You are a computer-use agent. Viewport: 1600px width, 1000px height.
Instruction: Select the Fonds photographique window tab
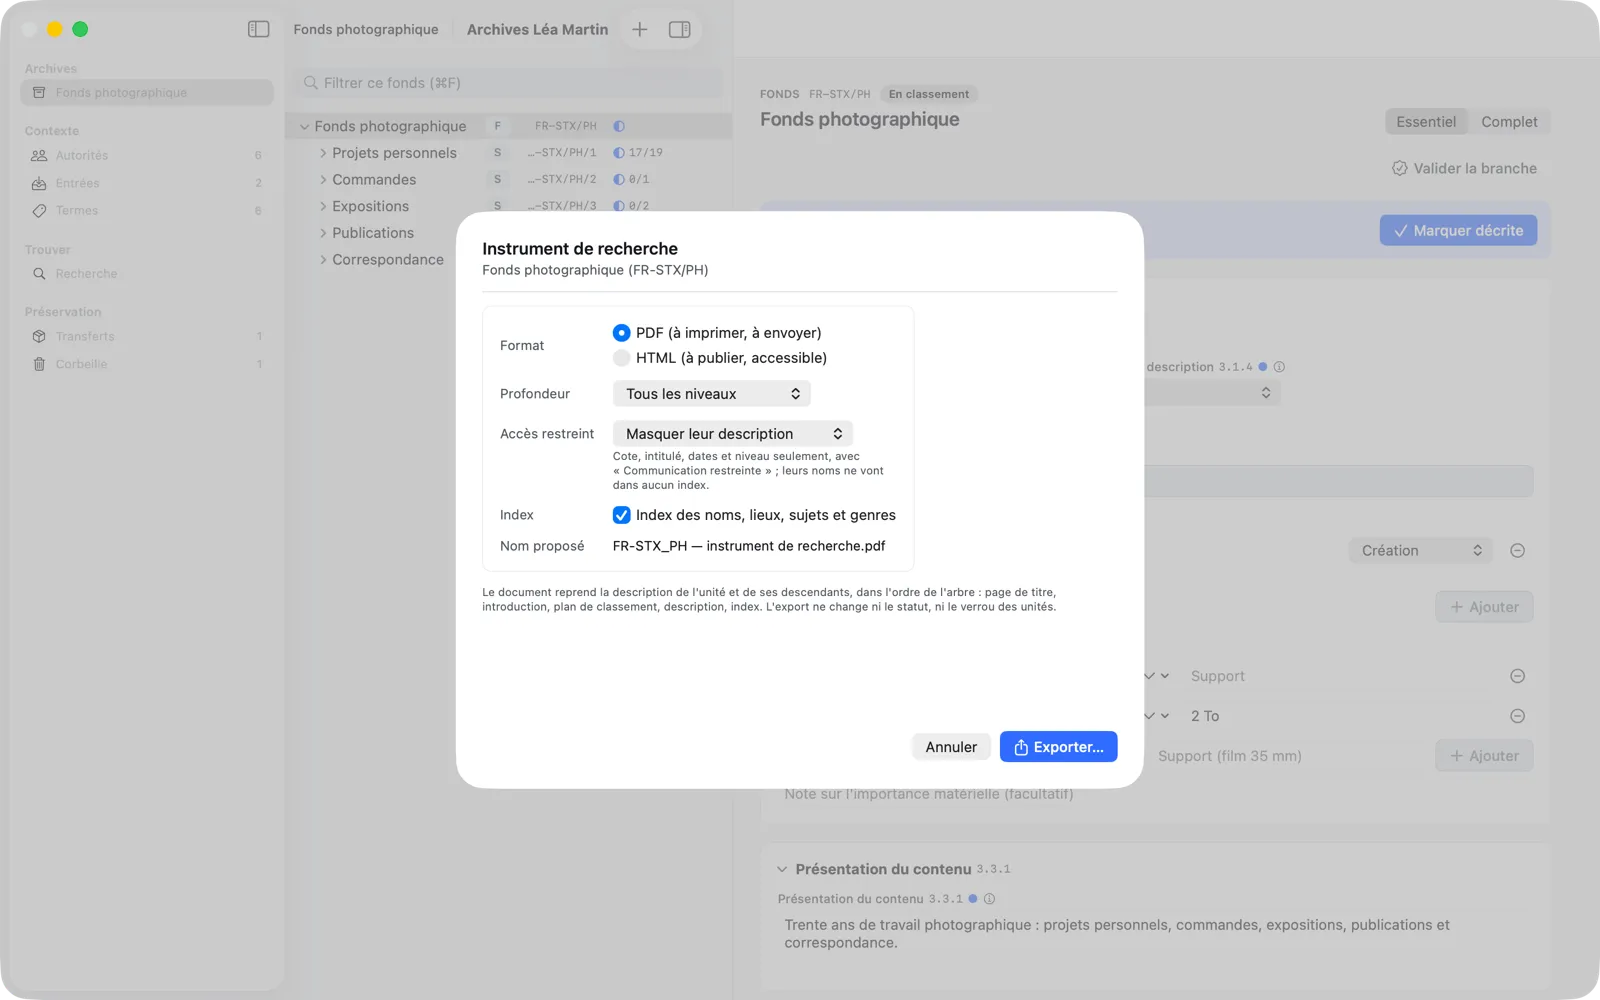pos(366,29)
